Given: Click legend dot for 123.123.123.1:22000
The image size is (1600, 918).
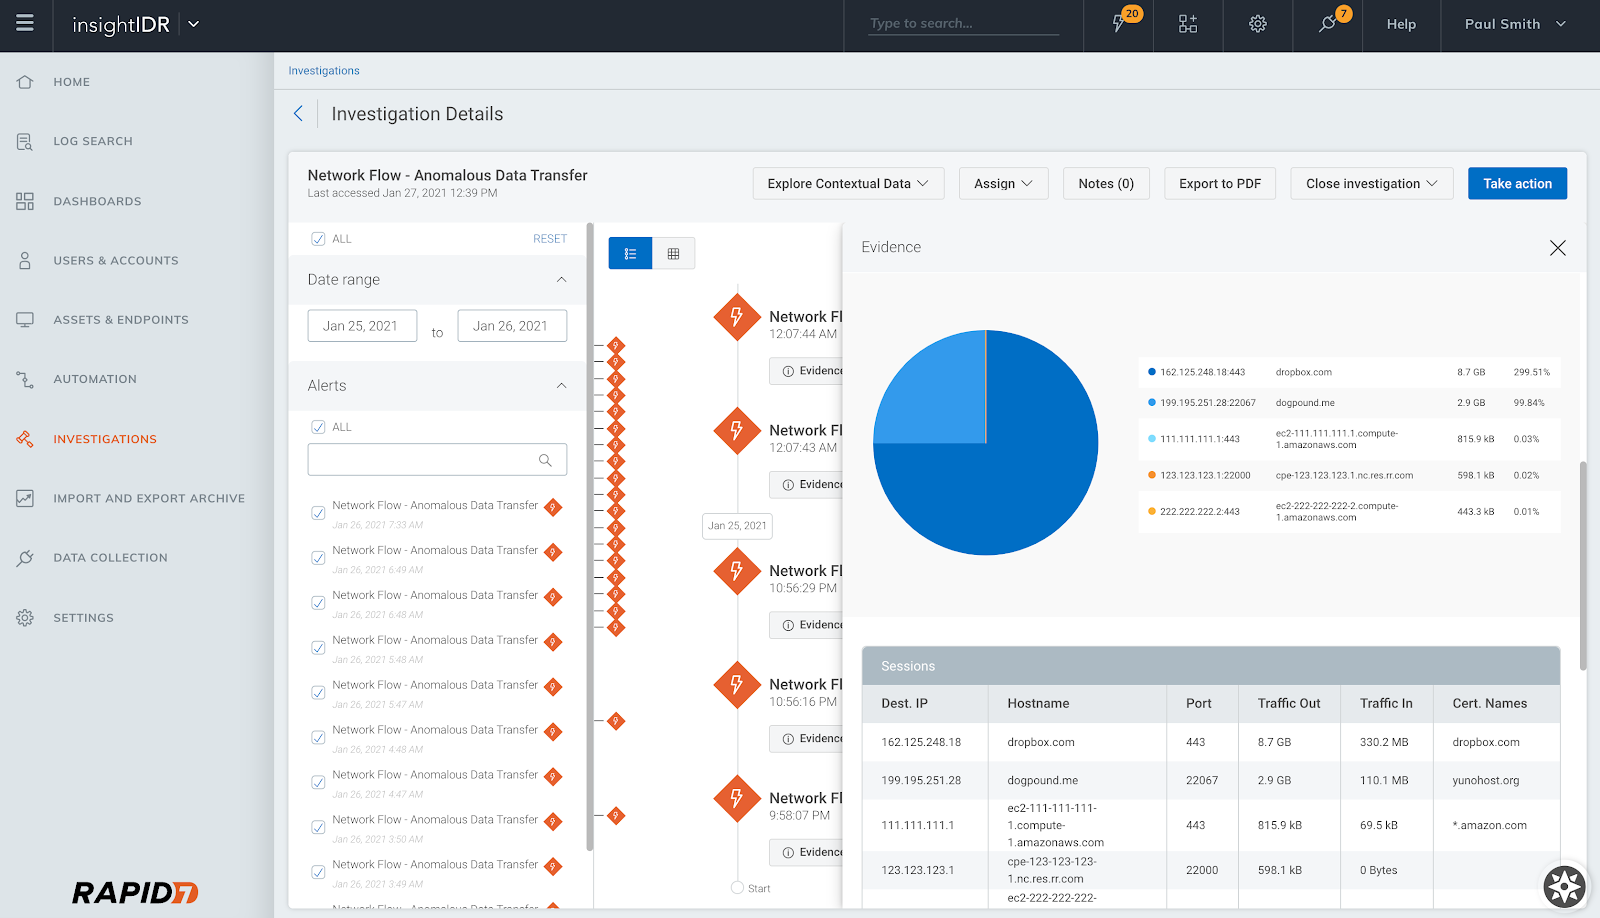Looking at the screenshot, I should point(1152,476).
